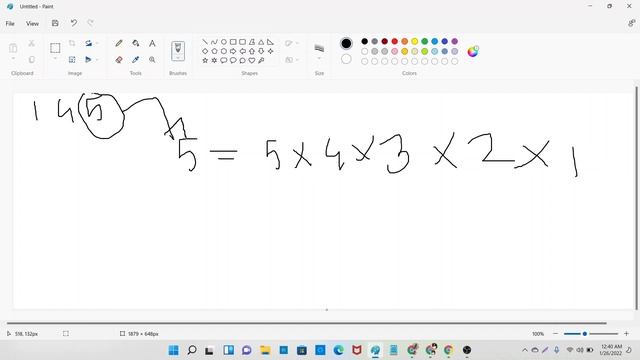Viewport: 640px width, 360px height.
Task: Pick the dark red palette color
Action: click(384, 41)
